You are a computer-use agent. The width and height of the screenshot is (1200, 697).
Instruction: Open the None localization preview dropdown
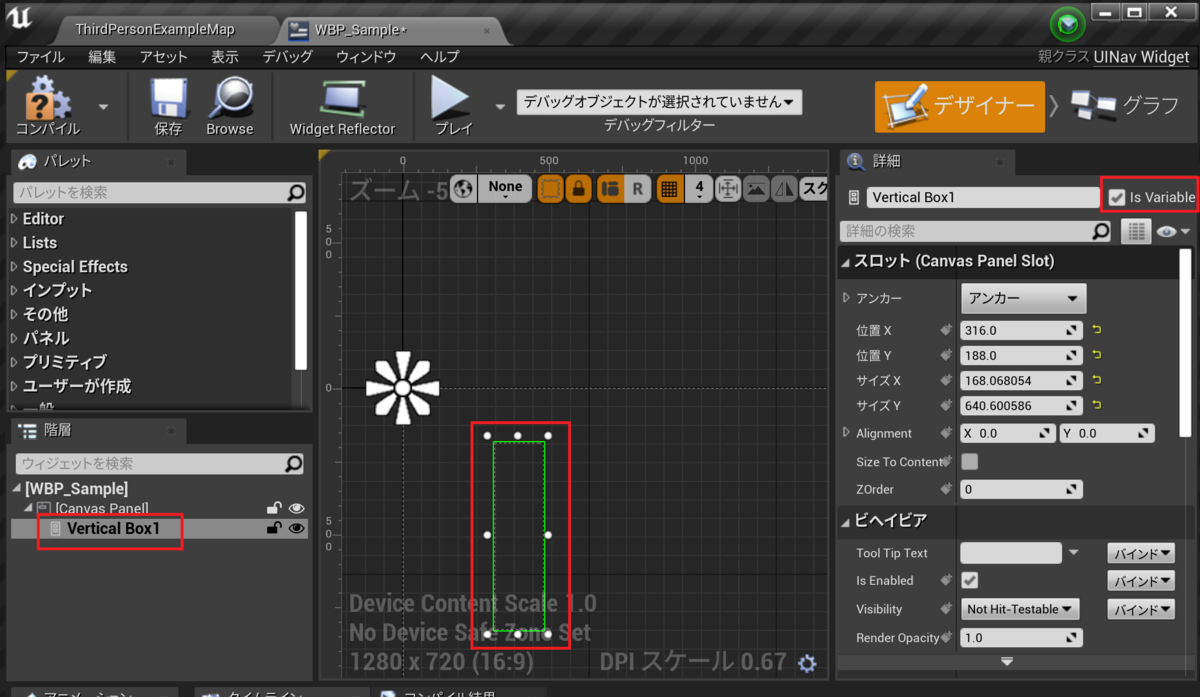[505, 188]
